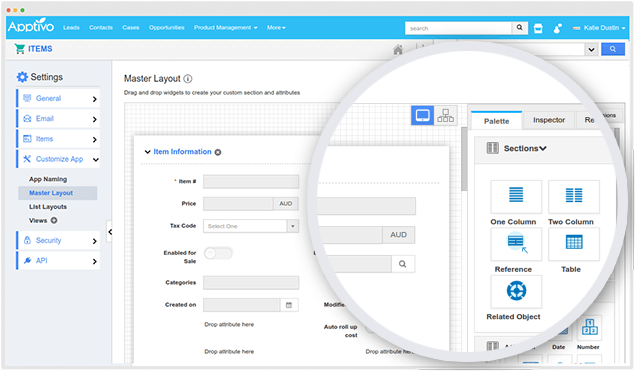The width and height of the screenshot is (635, 371).
Task: Remove the Item Information section
Action: click(x=218, y=152)
